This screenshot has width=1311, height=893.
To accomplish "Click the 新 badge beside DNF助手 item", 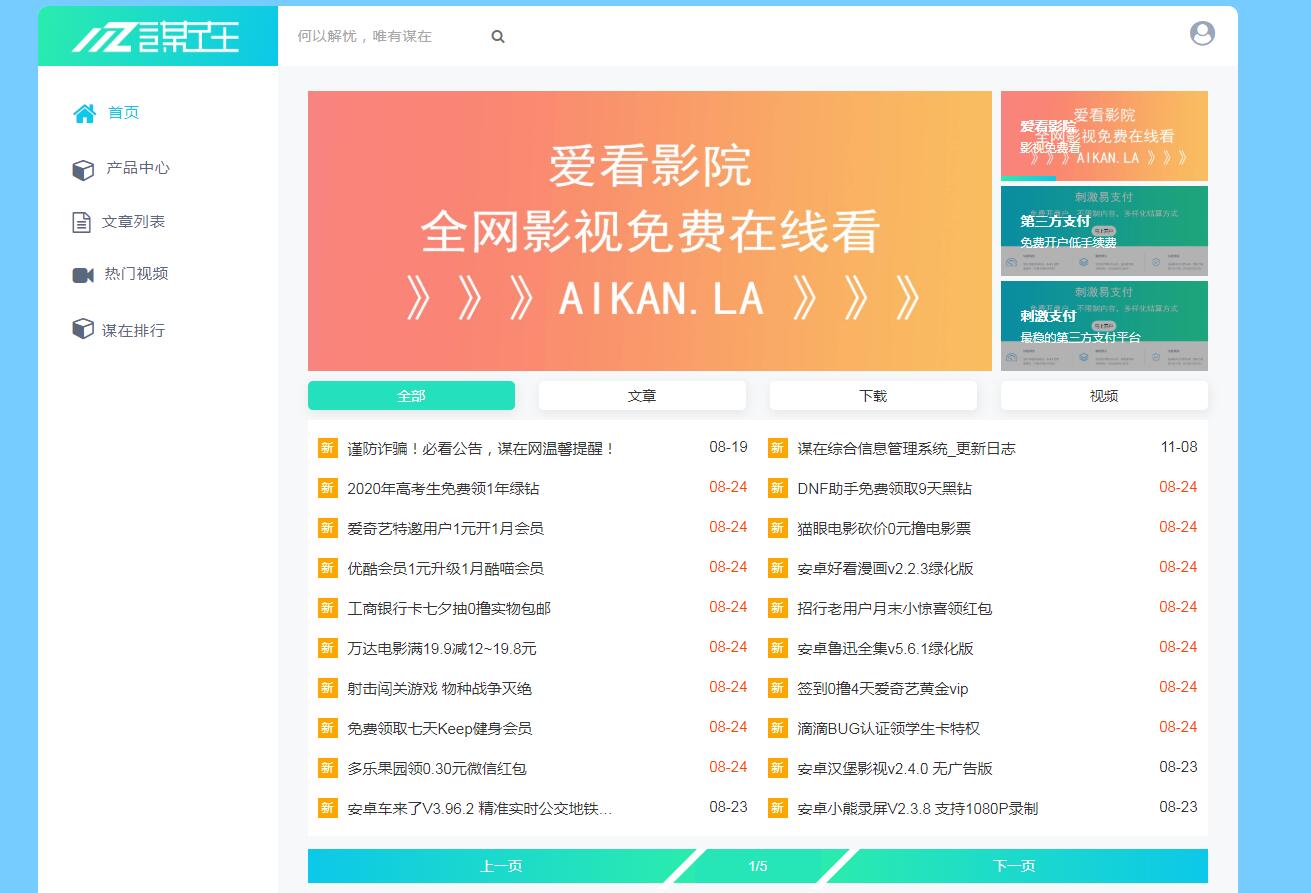I will click(x=778, y=488).
